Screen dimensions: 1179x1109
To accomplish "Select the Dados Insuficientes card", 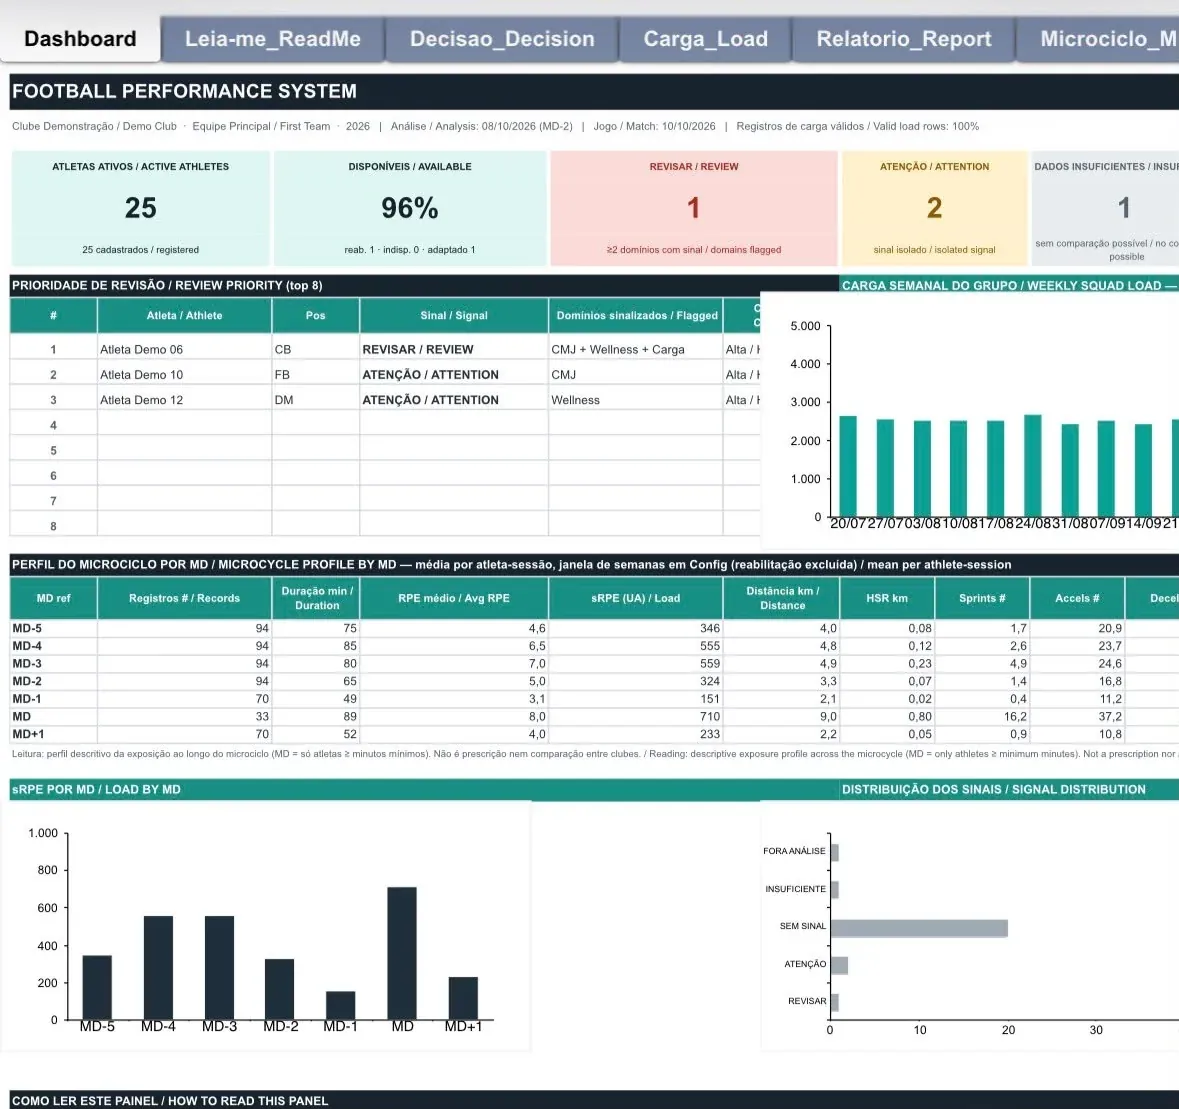I will pos(1105,208).
